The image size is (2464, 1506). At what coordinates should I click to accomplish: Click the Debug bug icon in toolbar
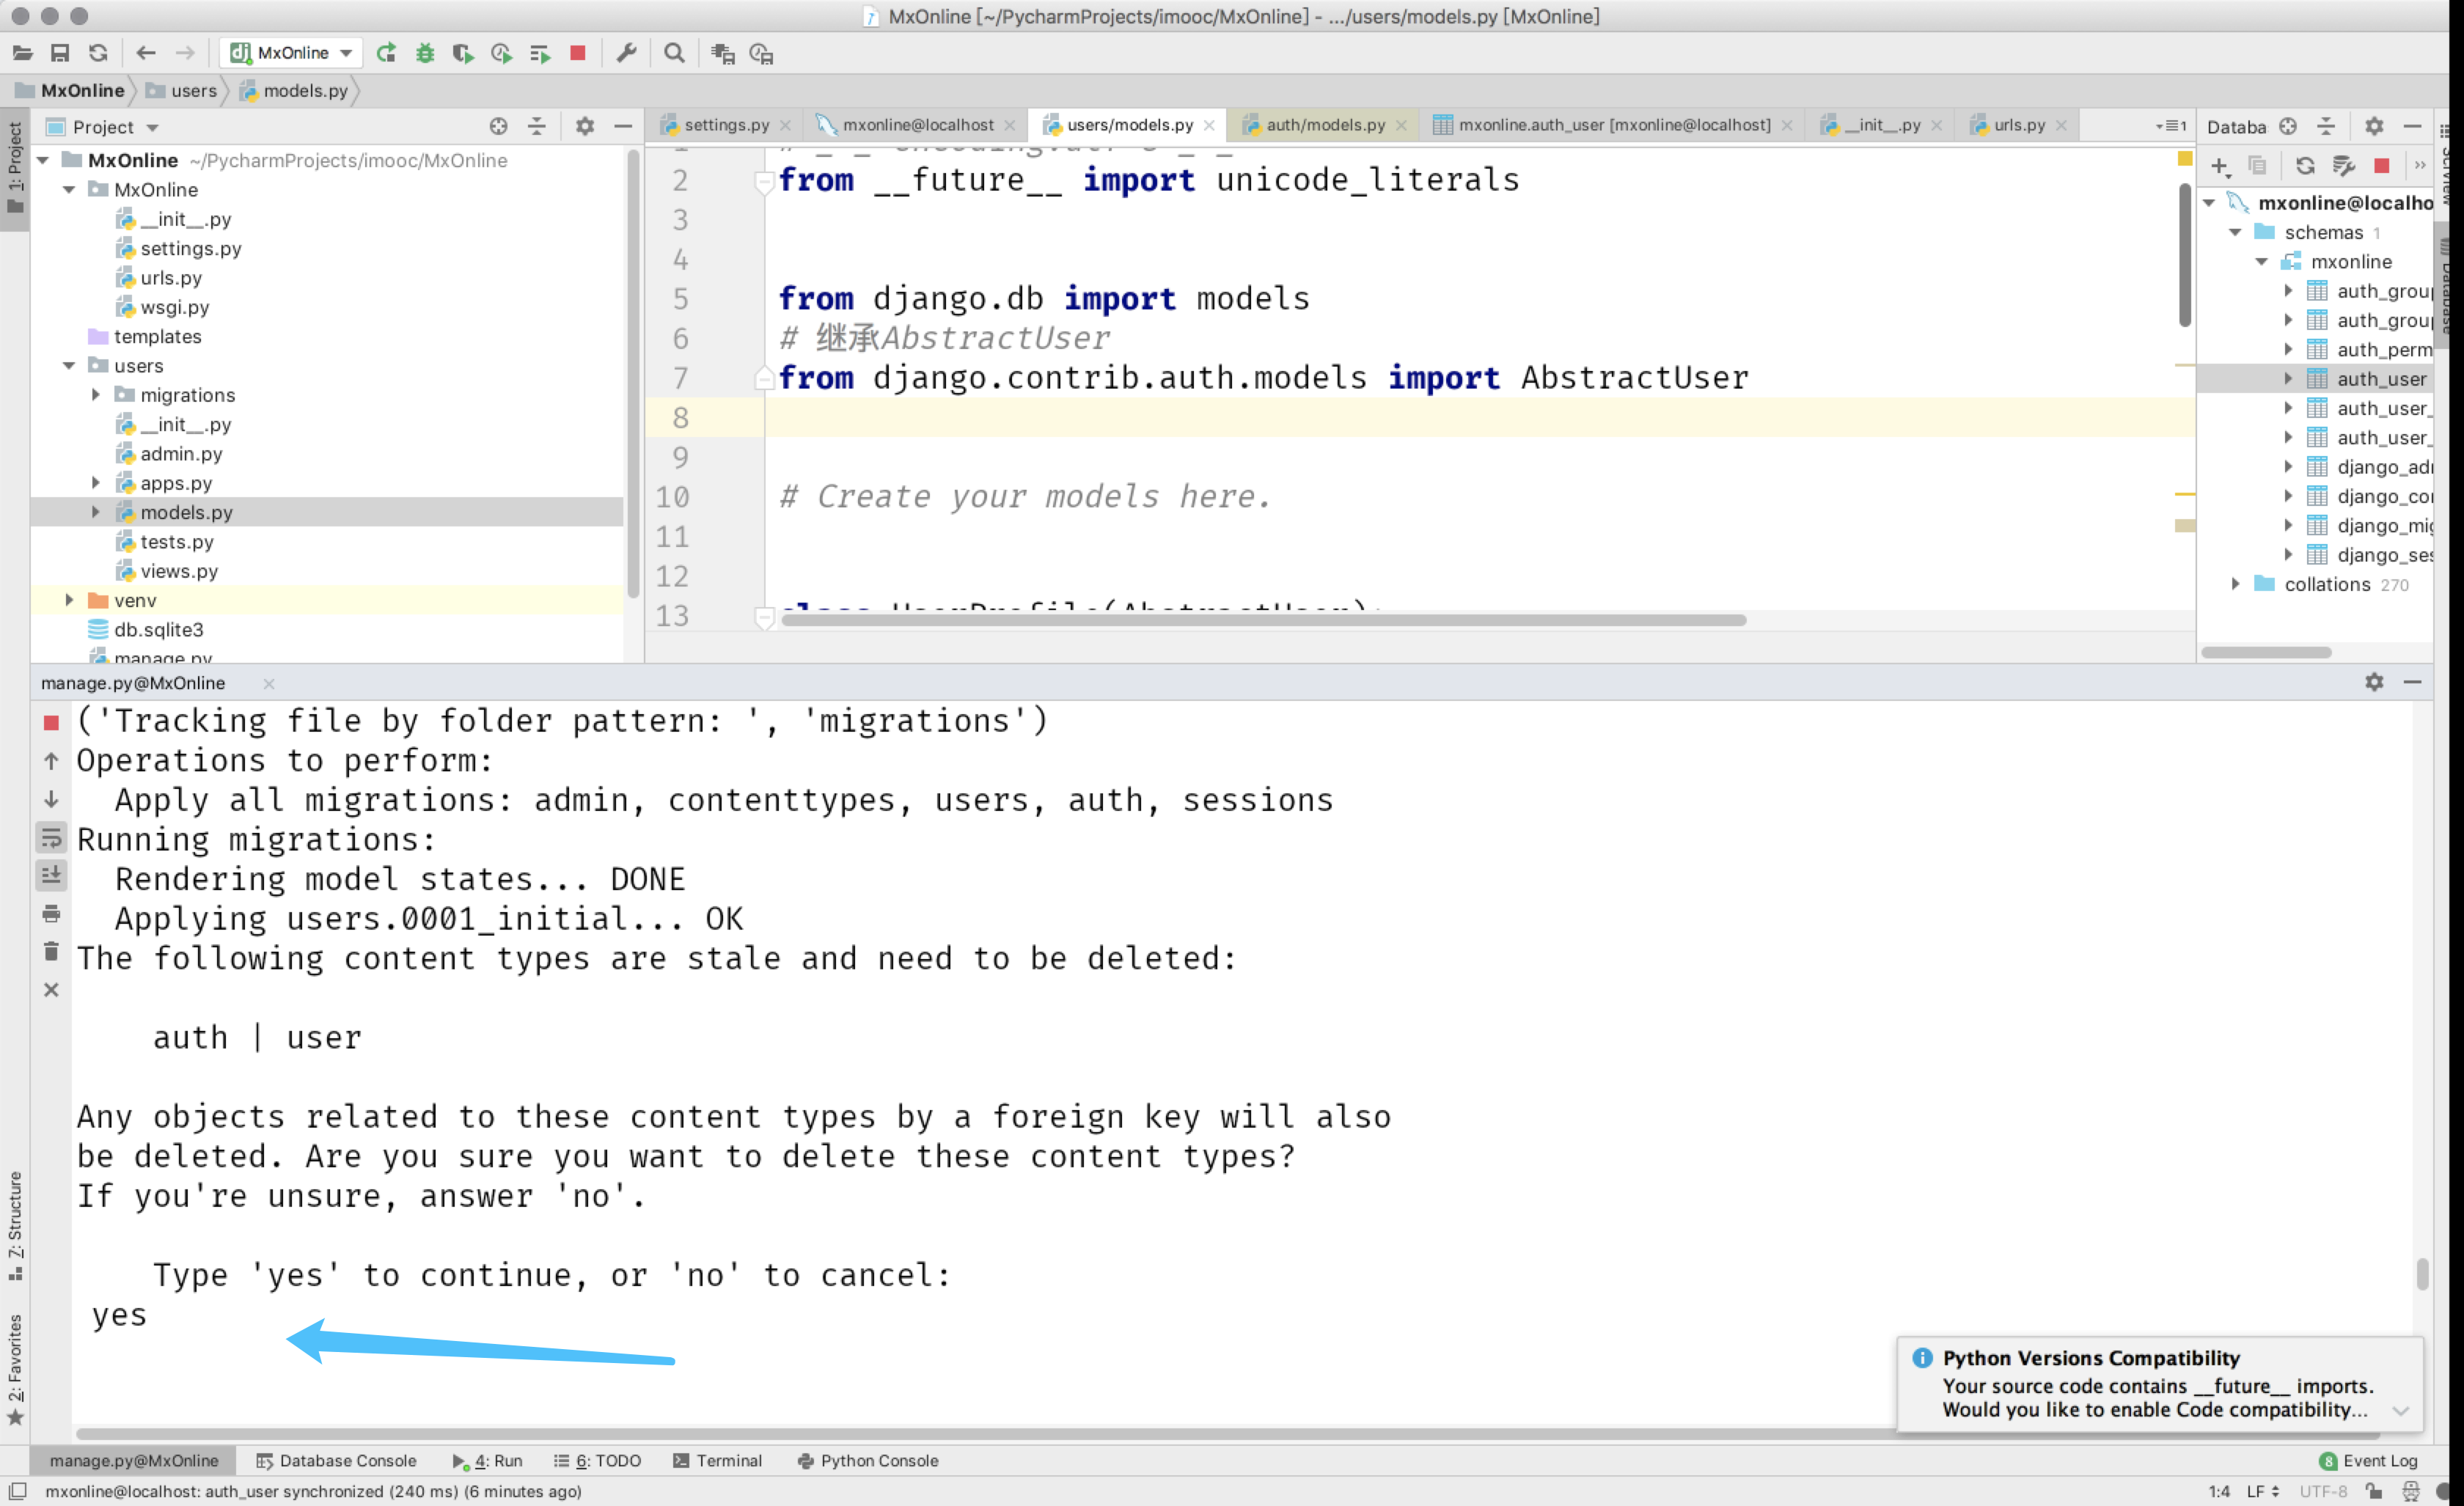point(425,53)
